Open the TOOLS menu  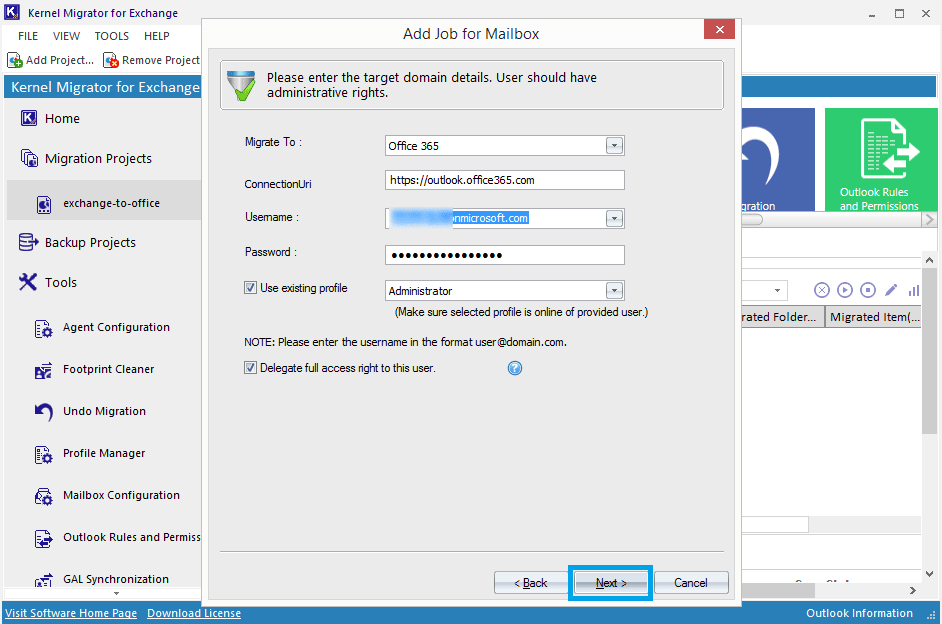[x=112, y=36]
